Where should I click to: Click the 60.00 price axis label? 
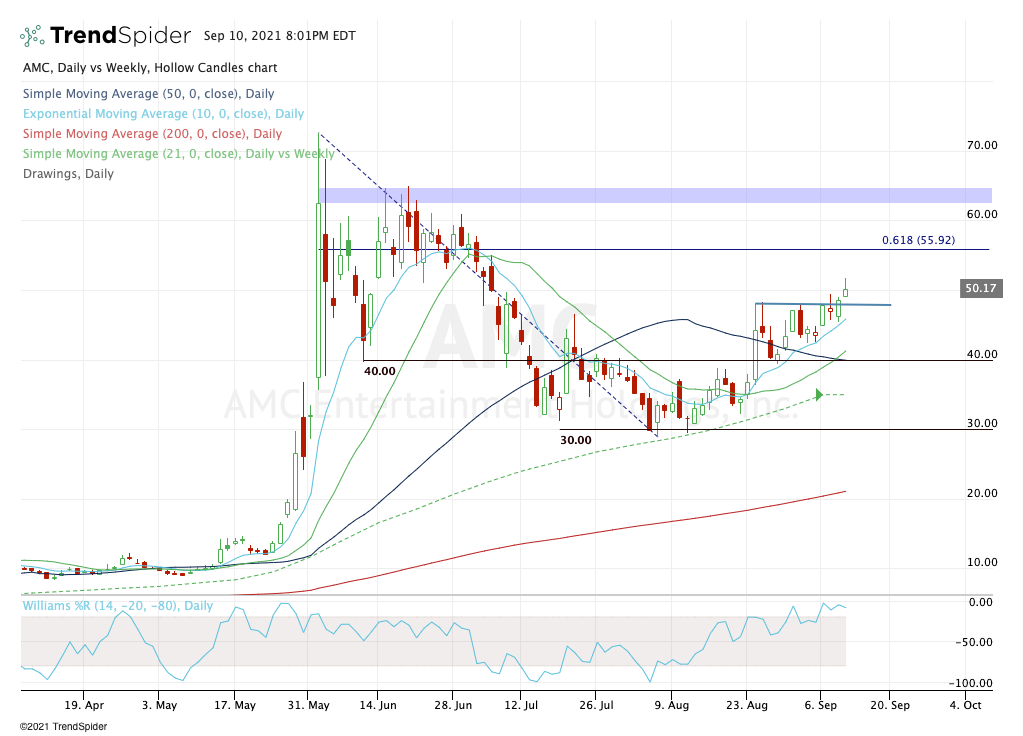pos(982,214)
